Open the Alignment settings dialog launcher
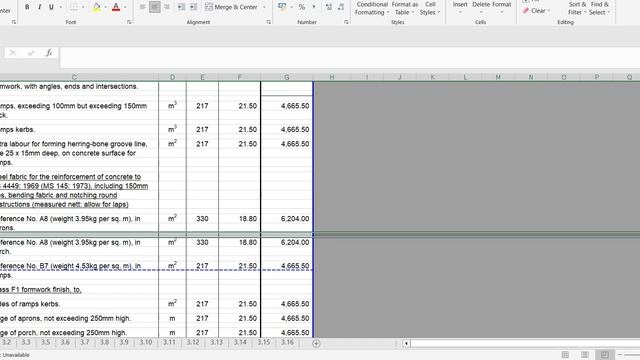The height and width of the screenshot is (360, 640). [269, 22]
